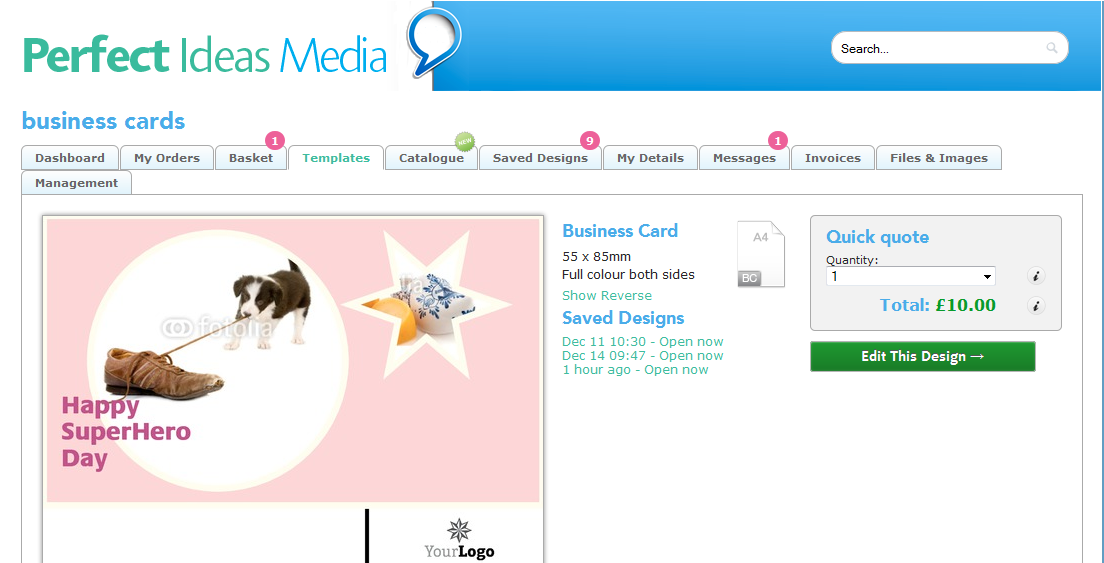Click the Basket notification badge
The image size is (1104, 563).
(x=275, y=141)
